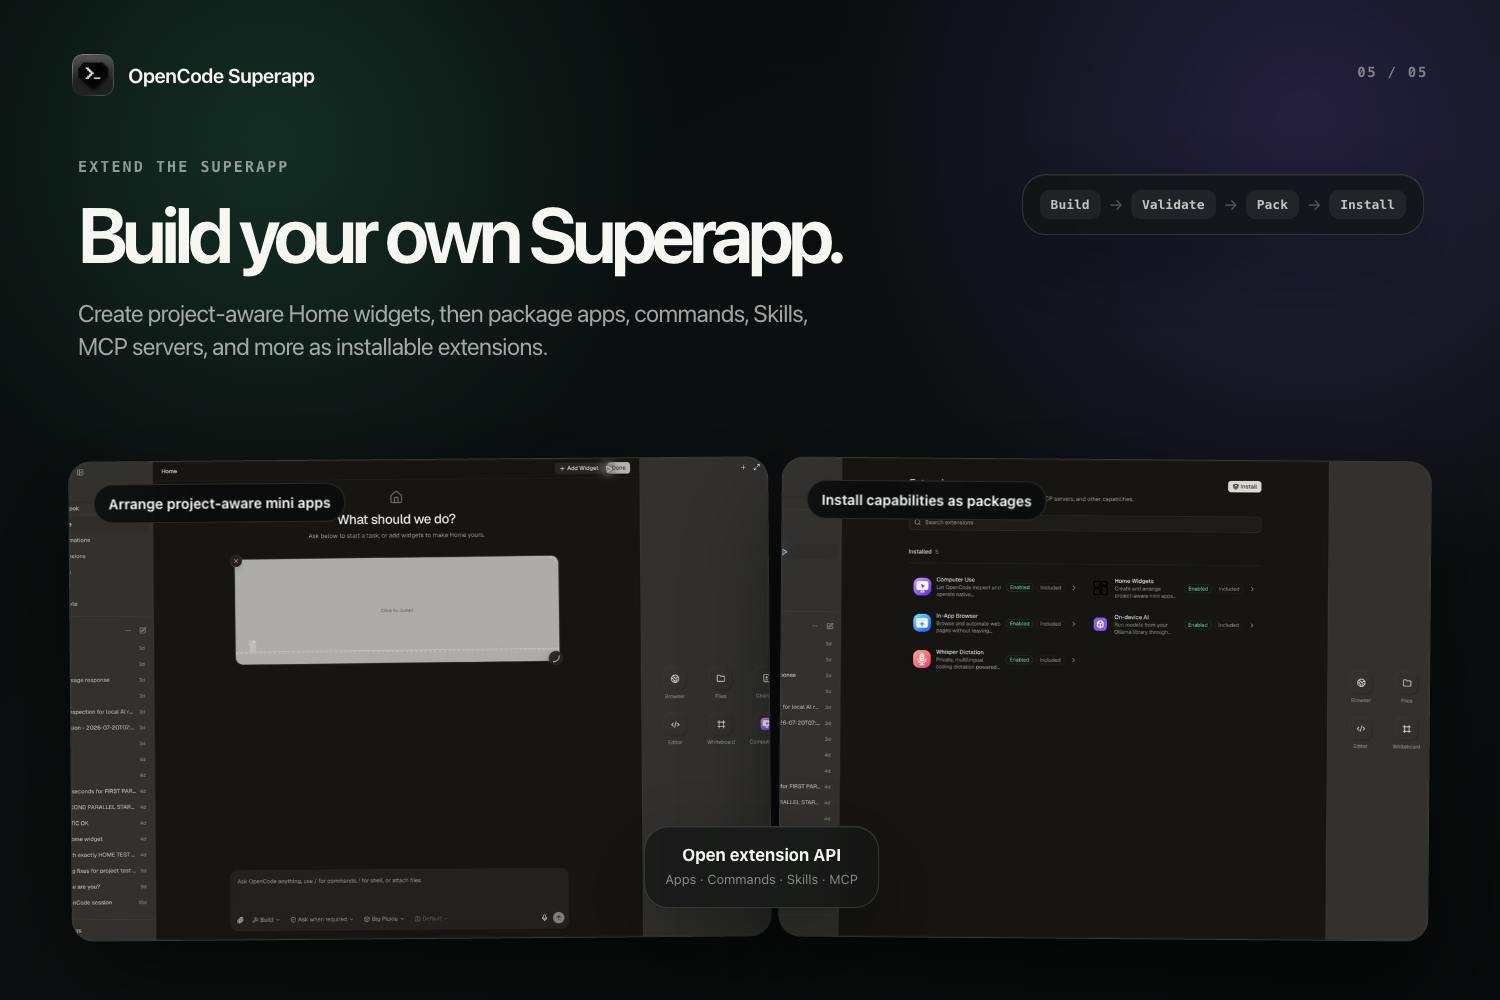
Task: Click the Home Widgets grid icon
Action: (x=1100, y=588)
